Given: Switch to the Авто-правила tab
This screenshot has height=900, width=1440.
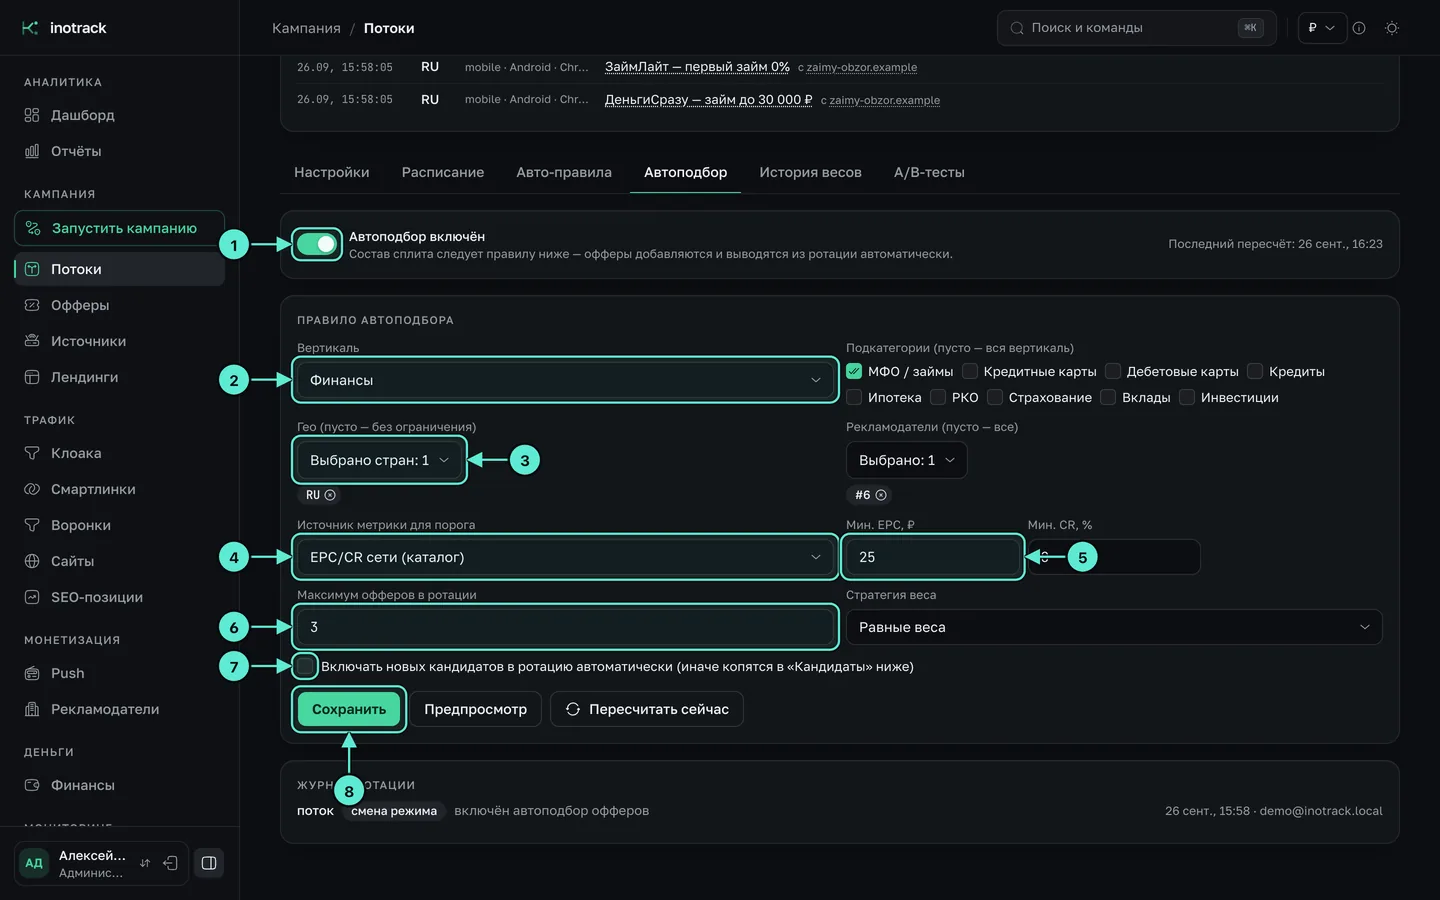Looking at the screenshot, I should [564, 172].
